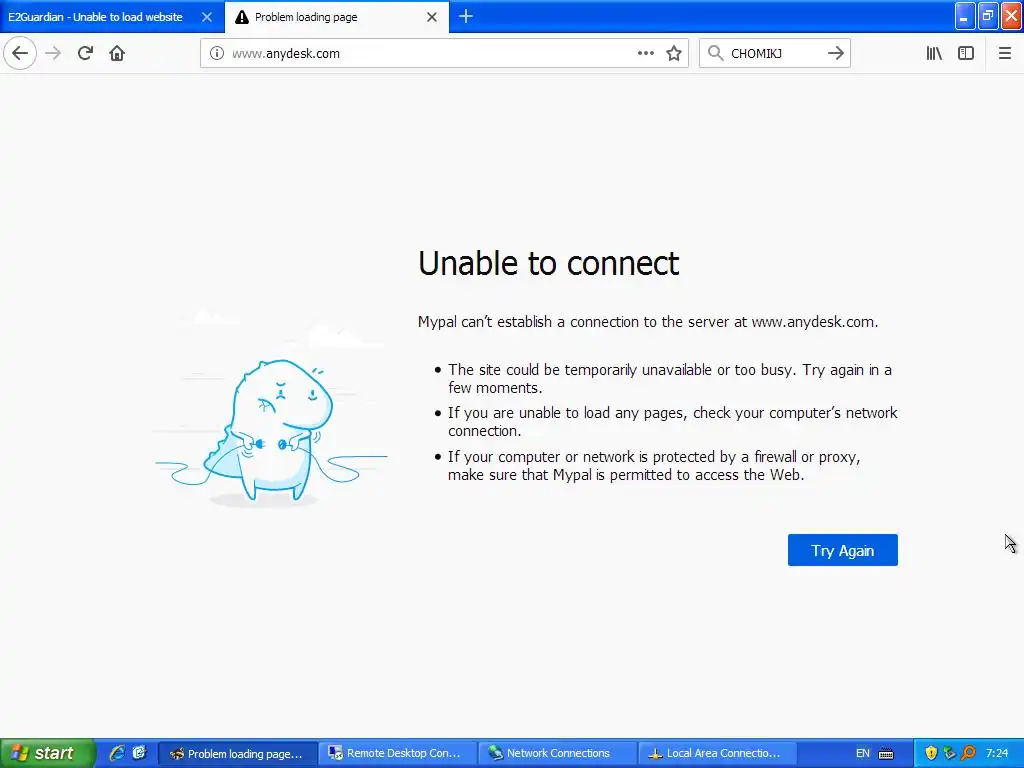Screen dimensions: 1024x768
Task: Select the Problem loading page tab
Action: point(327,17)
